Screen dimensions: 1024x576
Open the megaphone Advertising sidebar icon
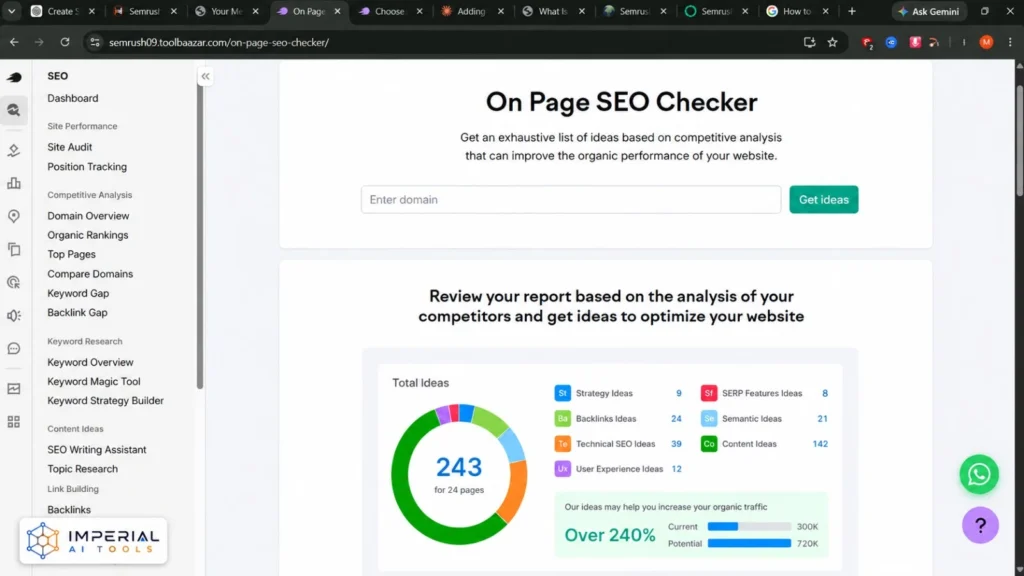coord(14,315)
